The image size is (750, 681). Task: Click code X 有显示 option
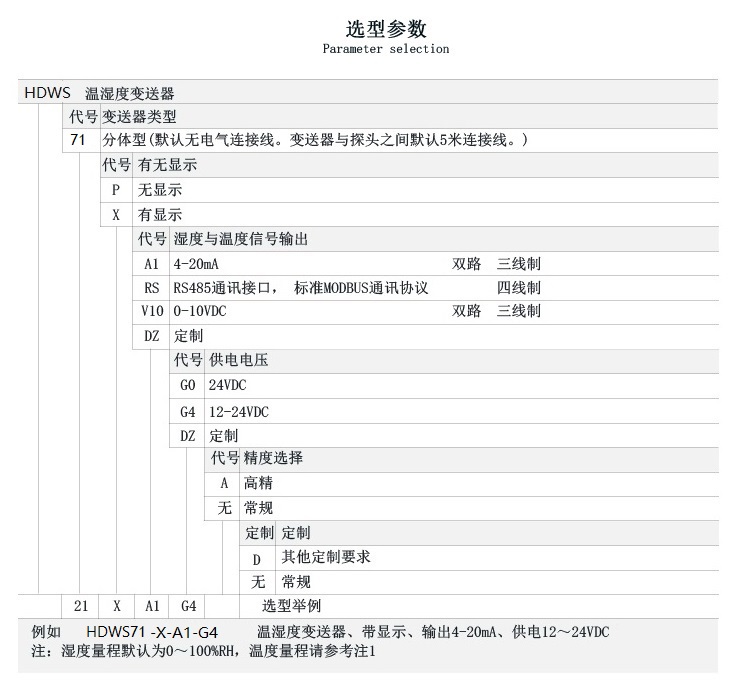(409, 215)
